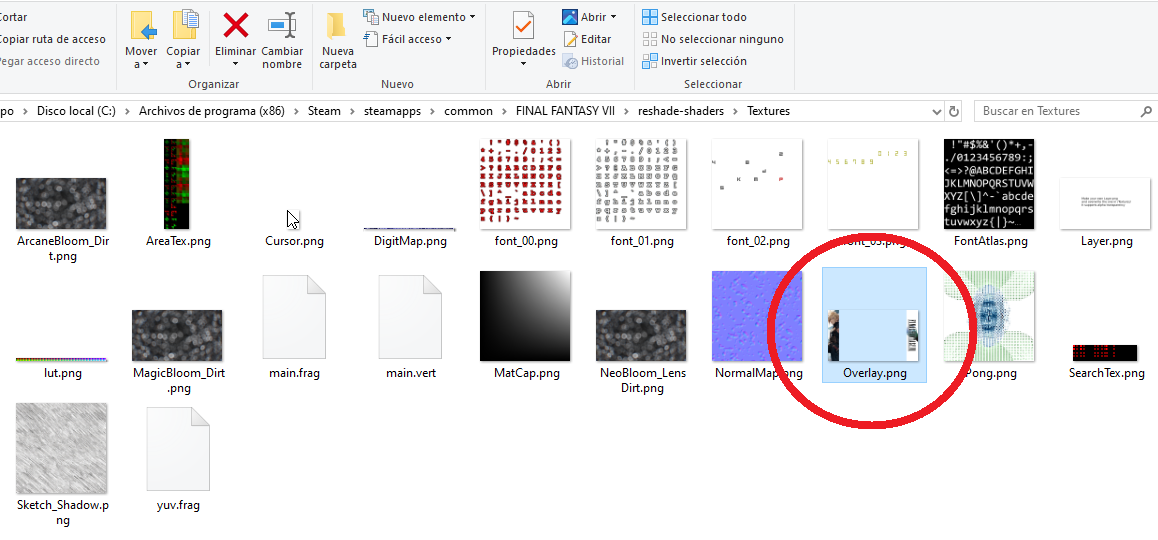
Task: Go to Archivos de programa (x86) breadcrumb
Action: (211, 112)
